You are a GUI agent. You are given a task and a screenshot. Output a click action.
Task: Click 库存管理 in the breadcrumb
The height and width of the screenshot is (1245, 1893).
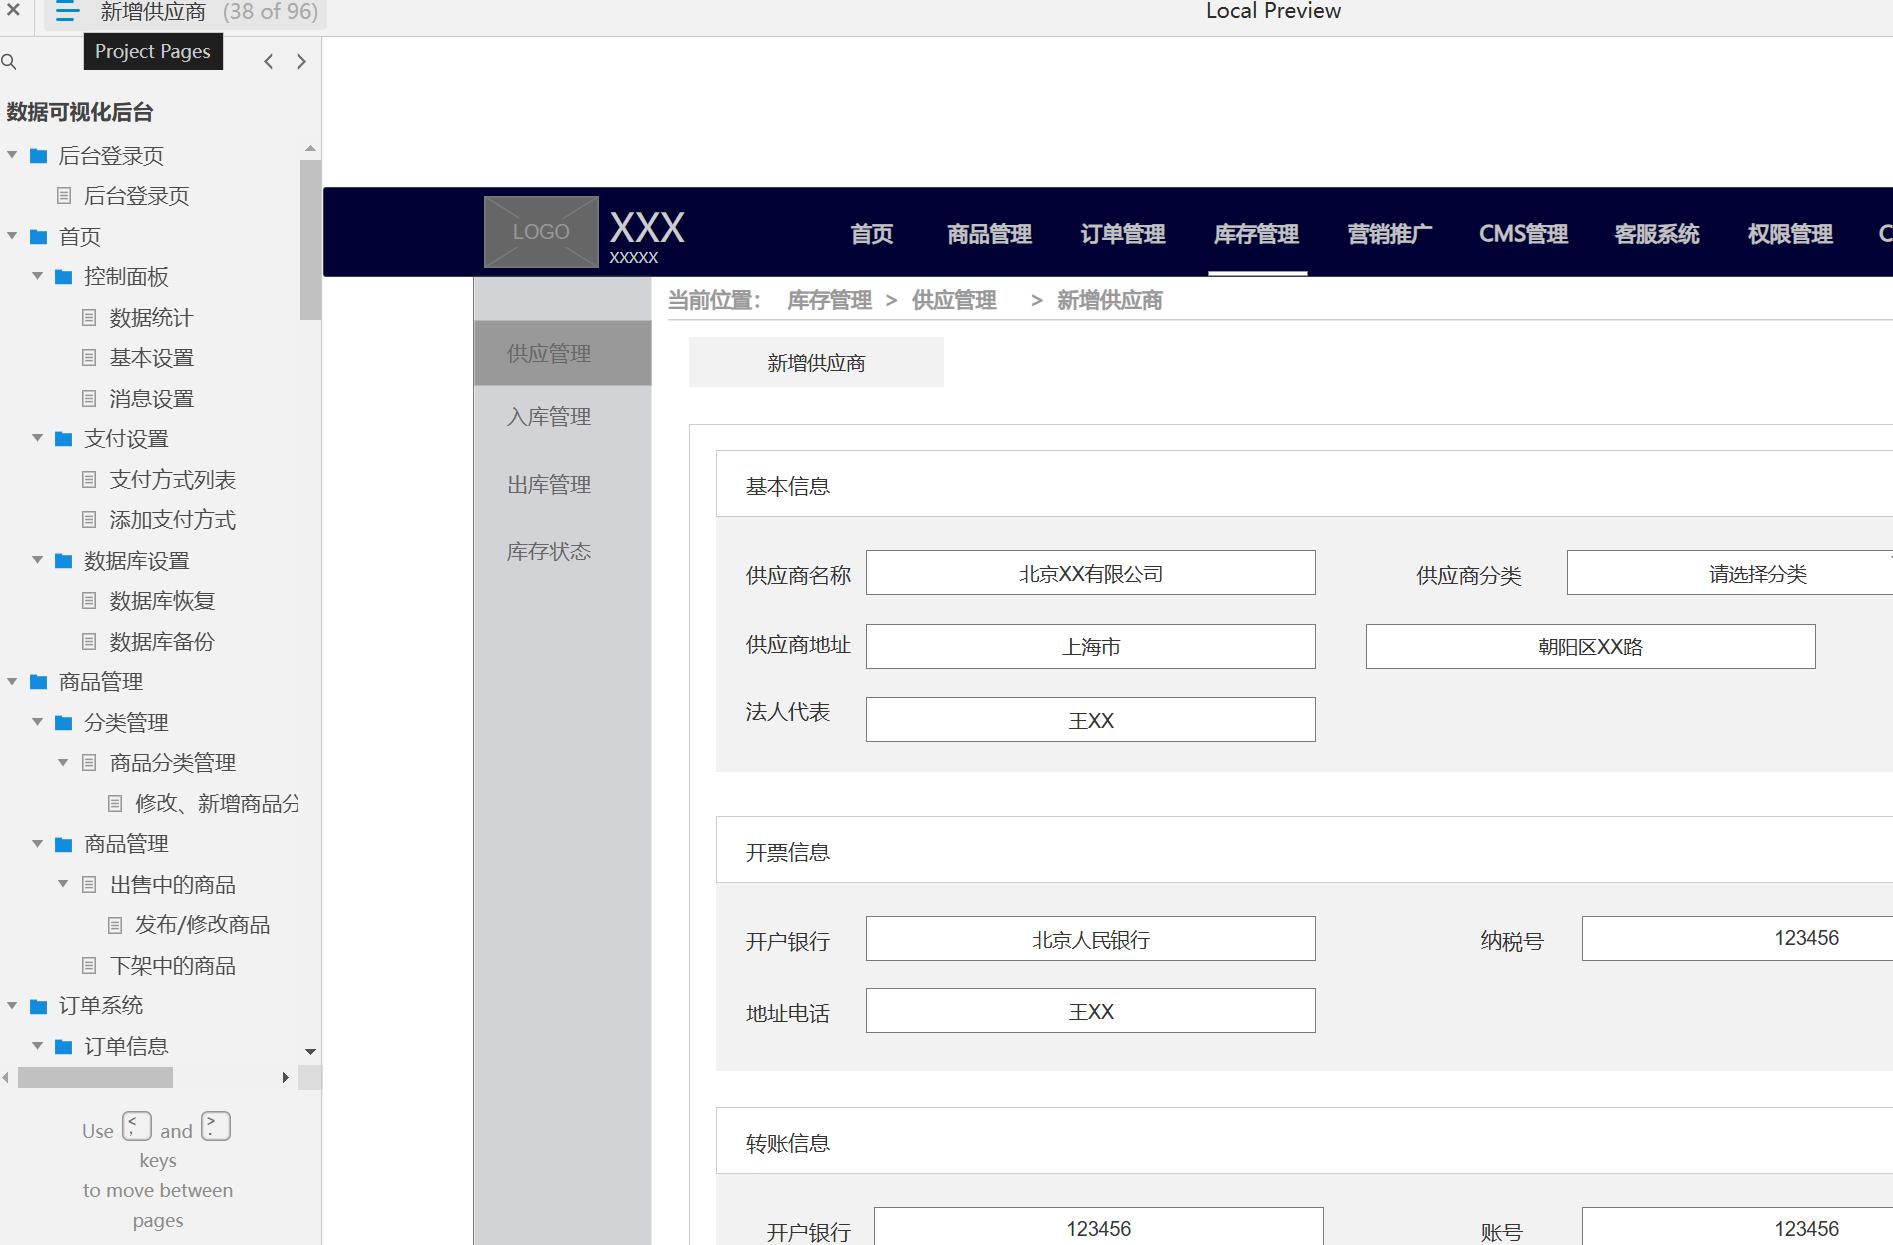pos(829,300)
